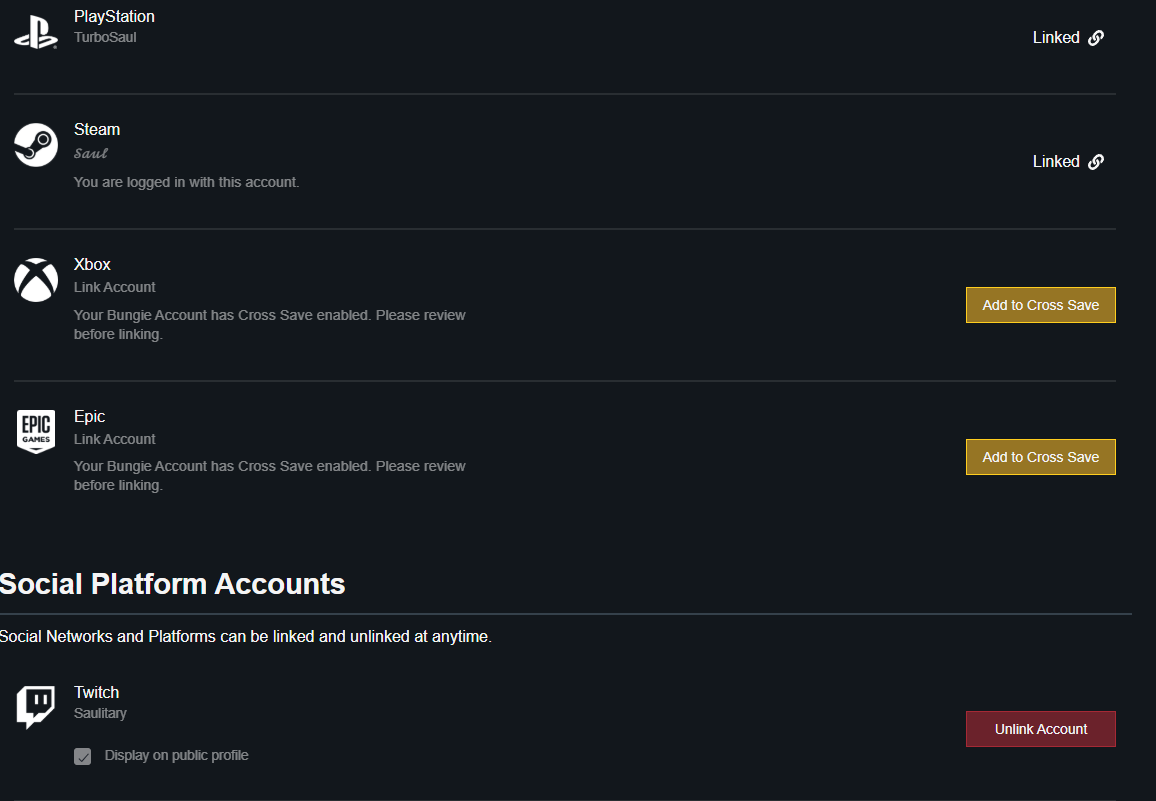Click the Twitch logo icon
The width and height of the screenshot is (1156, 801).
[36, 707]
